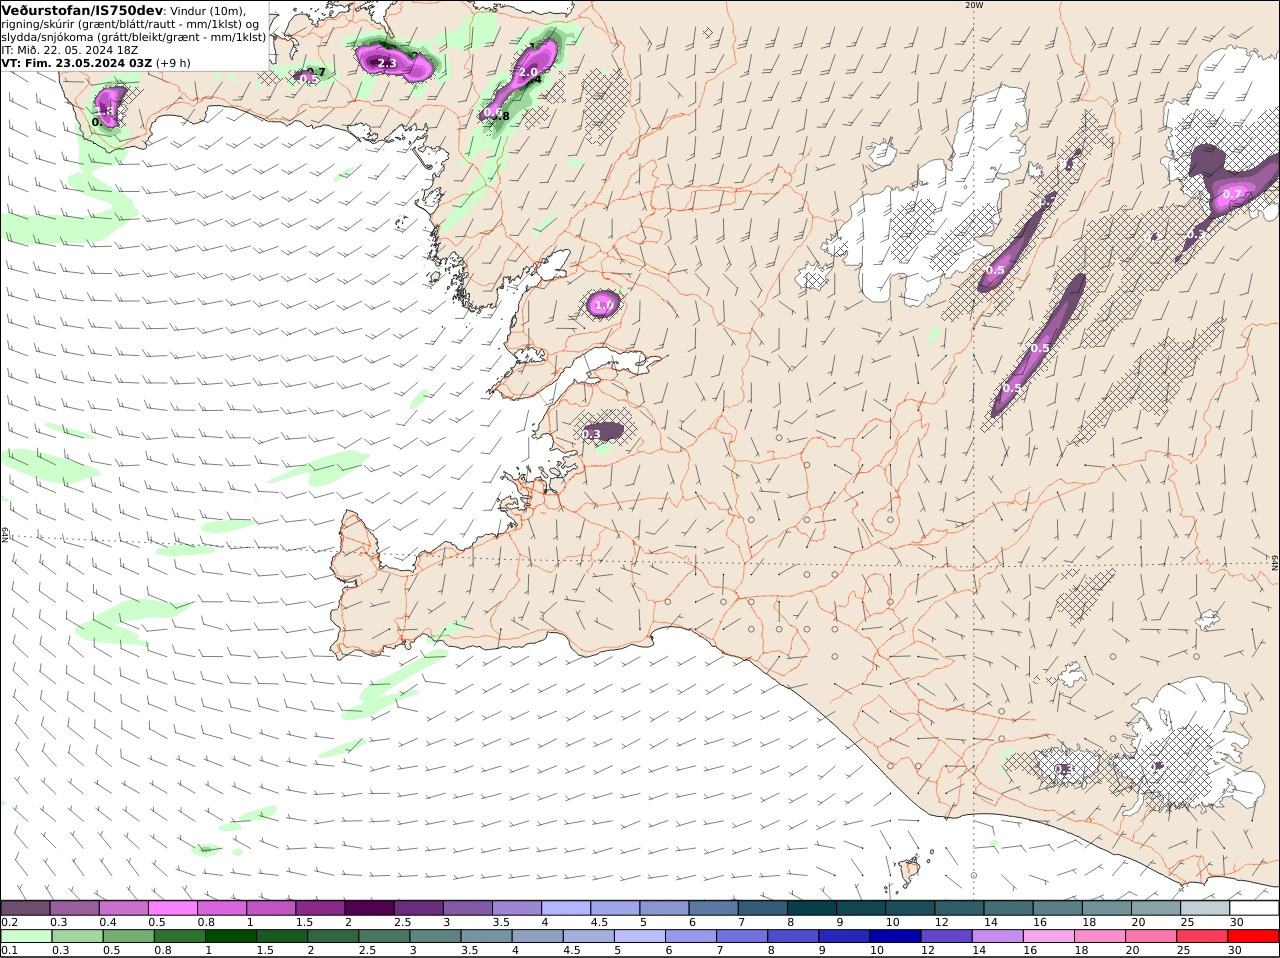Pick the upper legend swatch between 1 and 1.5
This screenshot has width=1280, height=958.
point(271,908)
